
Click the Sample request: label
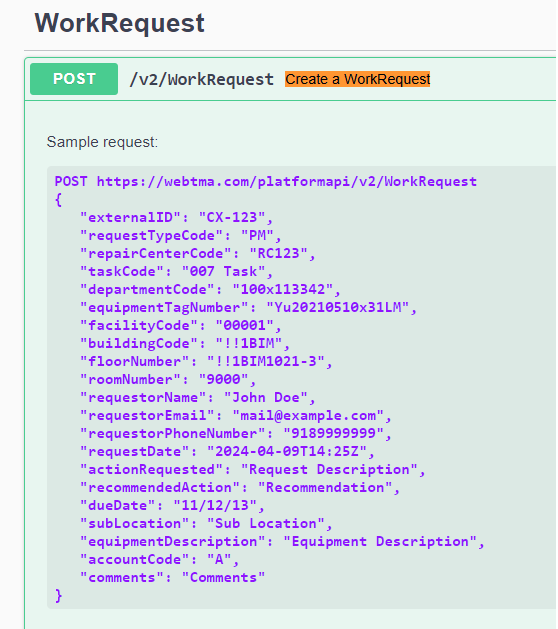pyautogui.click(x=102, y=142)
